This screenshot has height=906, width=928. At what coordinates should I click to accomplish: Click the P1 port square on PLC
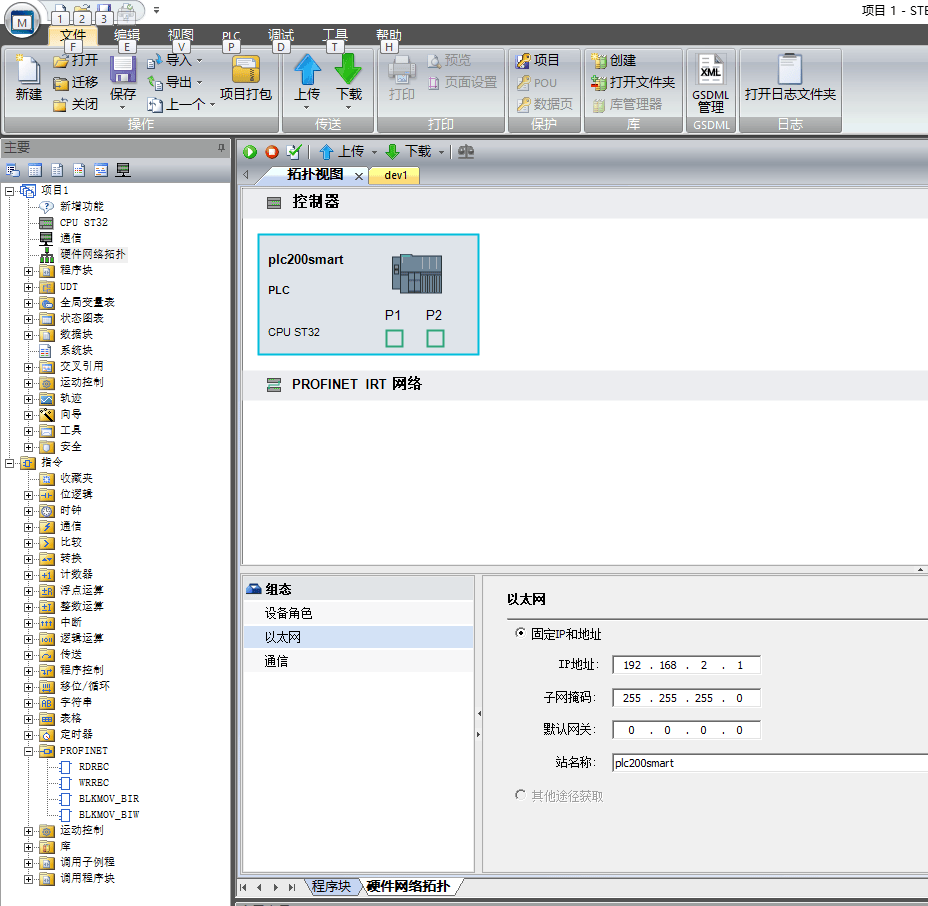[x=394, y=338]
